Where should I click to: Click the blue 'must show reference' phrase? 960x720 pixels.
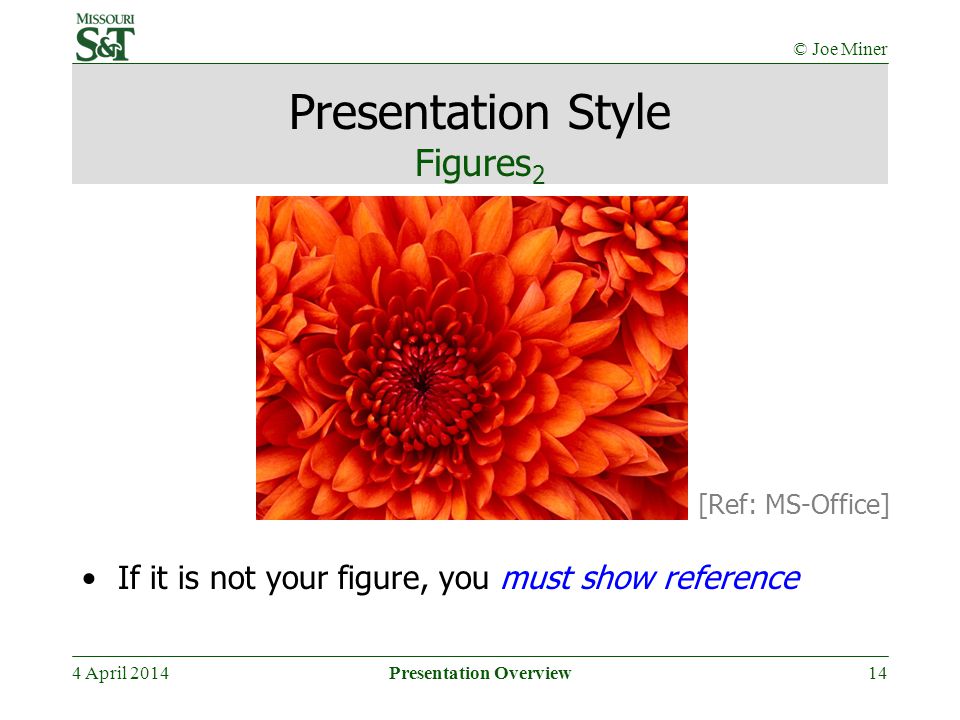(x=650, y=578)
